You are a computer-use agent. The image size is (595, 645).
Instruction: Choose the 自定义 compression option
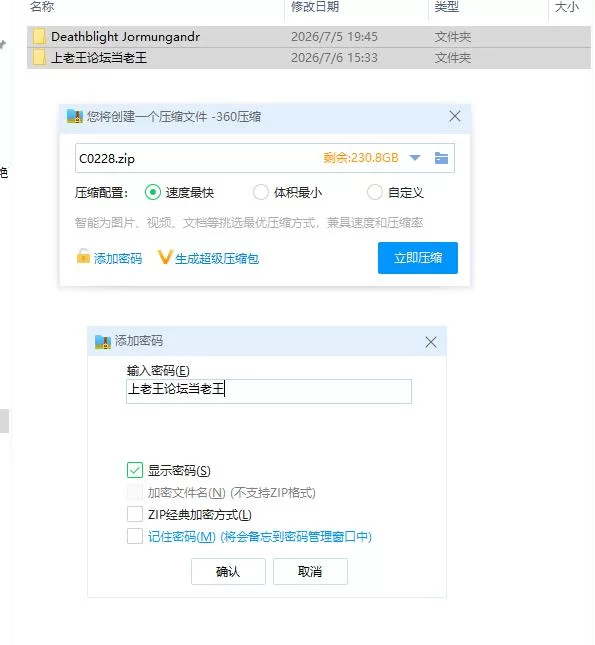tap(374, 192)
